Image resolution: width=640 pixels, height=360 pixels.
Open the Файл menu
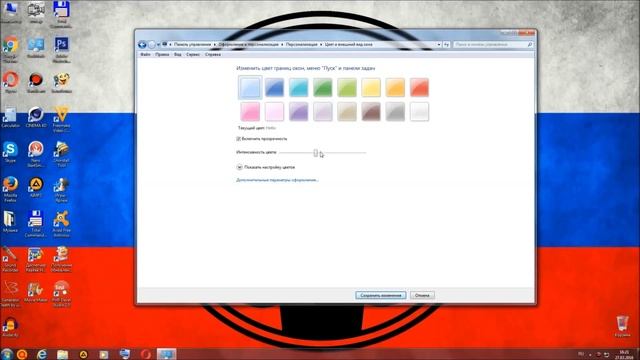[145, 54]
